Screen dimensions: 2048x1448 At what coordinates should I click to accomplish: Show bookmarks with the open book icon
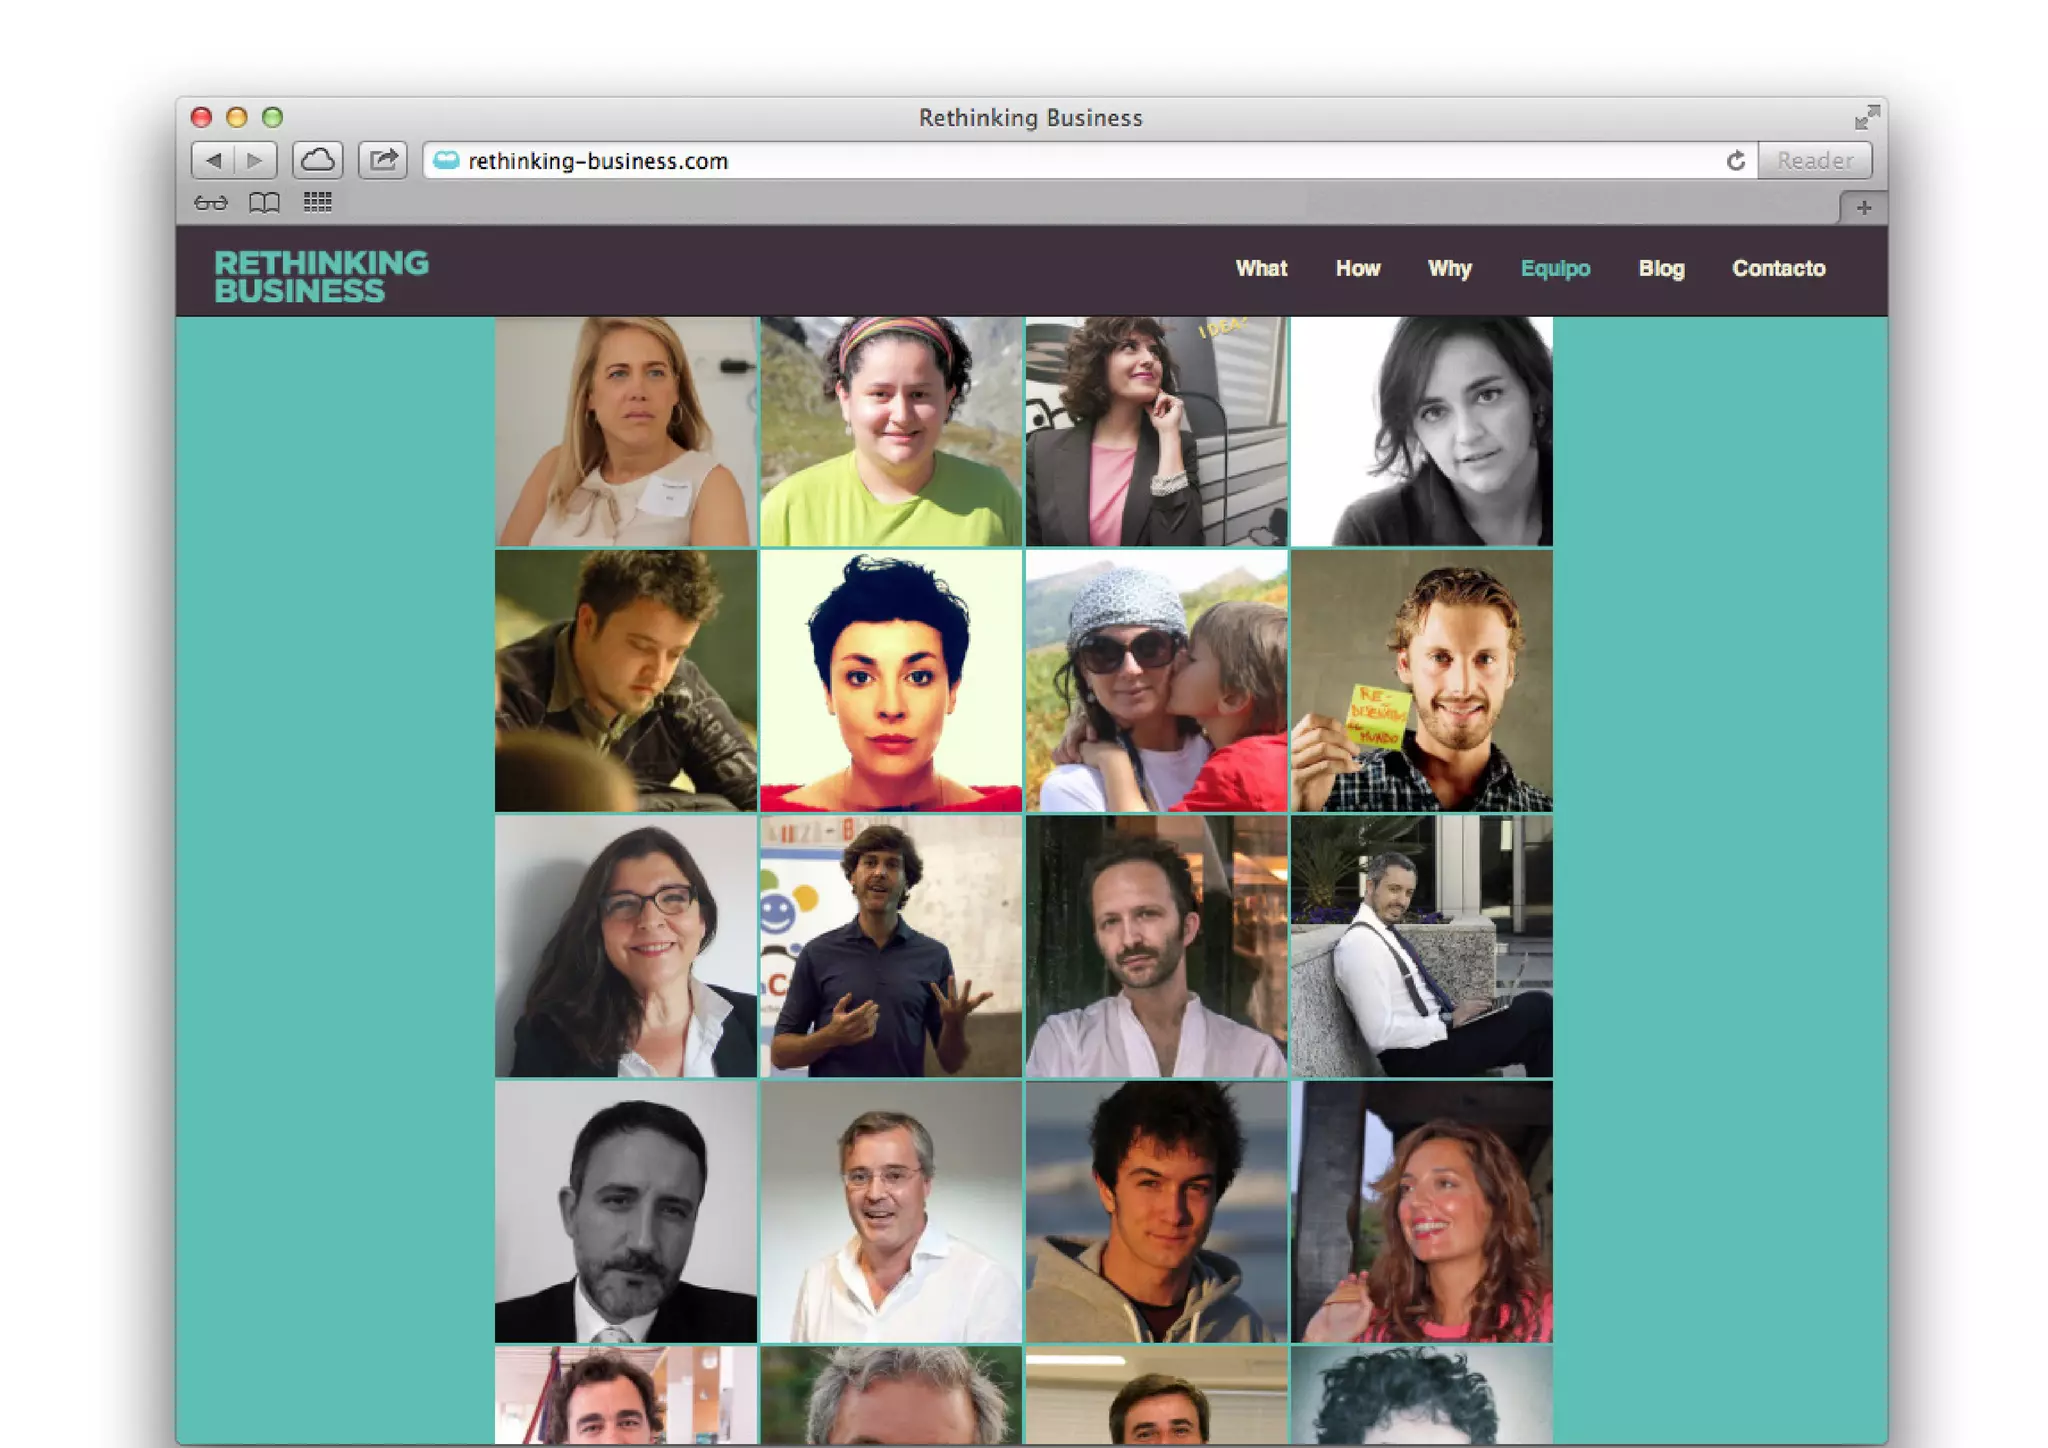tap(264, 203)
